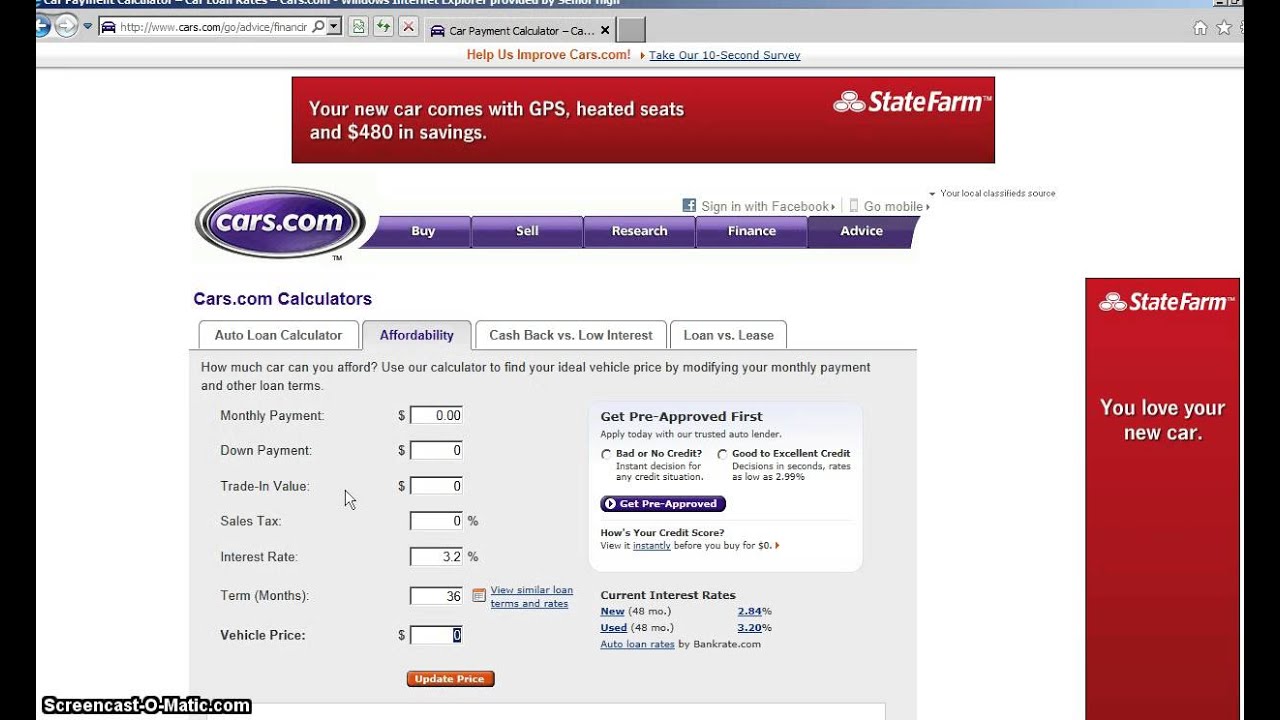Screen dimensions: 1280x720
Task: Click the orange Update Price button
Action: [450, 679]
